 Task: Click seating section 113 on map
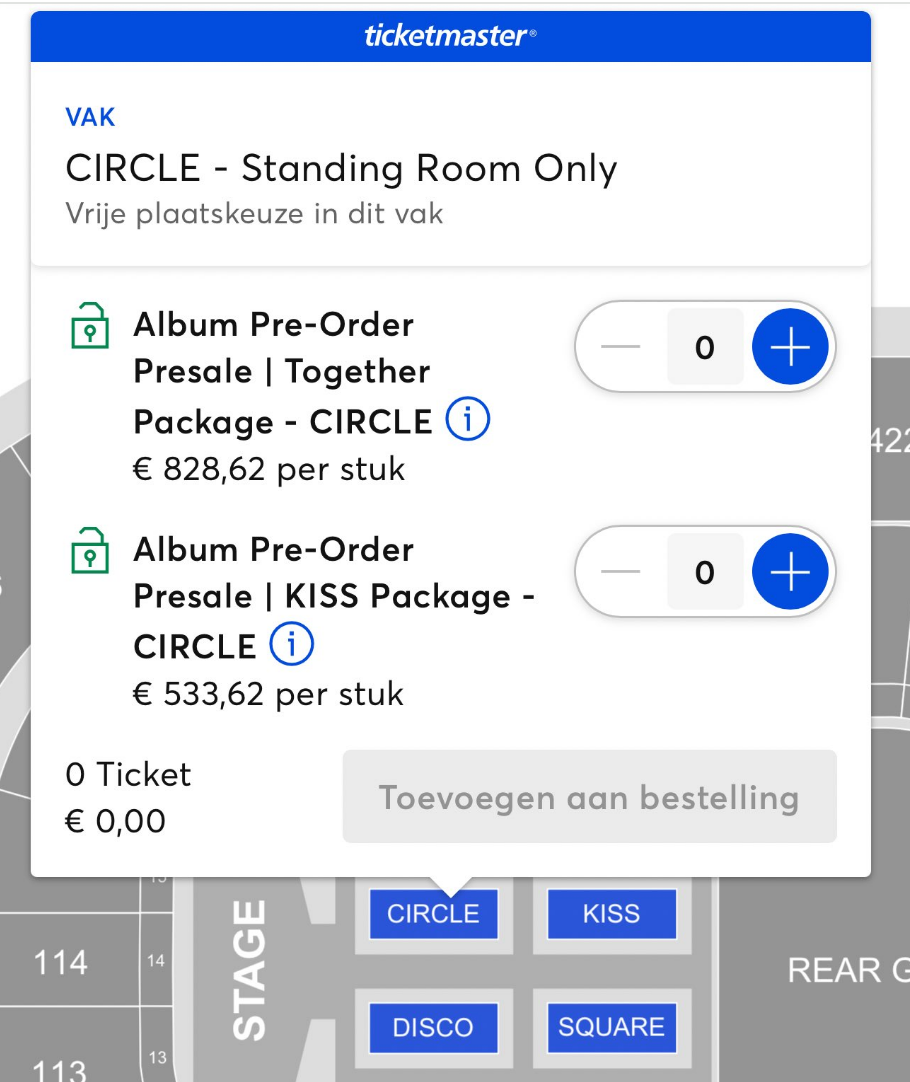(59, 1068)
